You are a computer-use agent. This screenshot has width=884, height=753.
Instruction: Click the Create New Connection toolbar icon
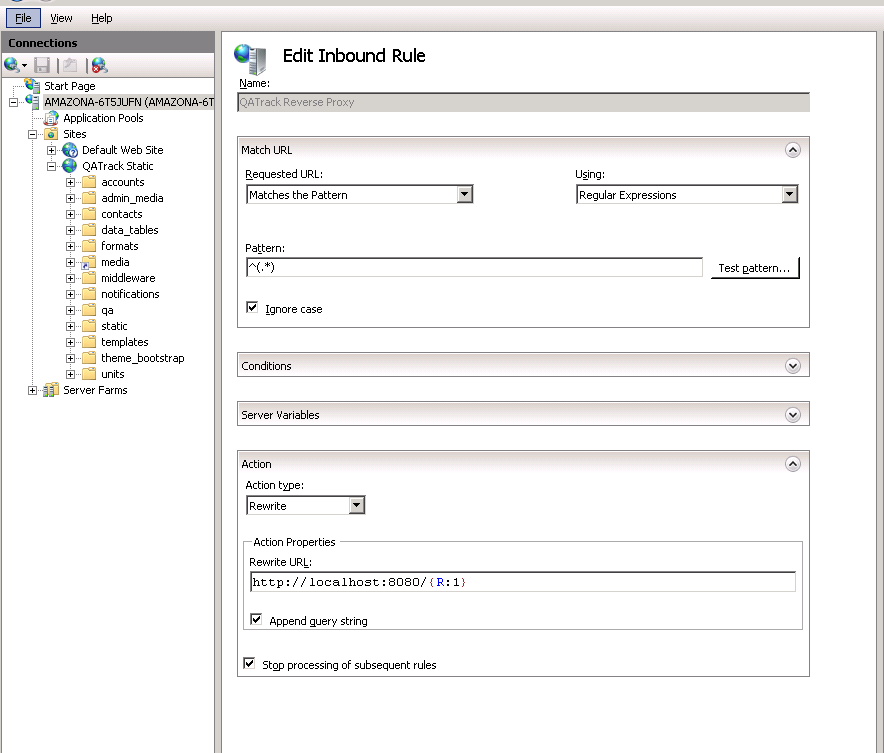(11, 65)
